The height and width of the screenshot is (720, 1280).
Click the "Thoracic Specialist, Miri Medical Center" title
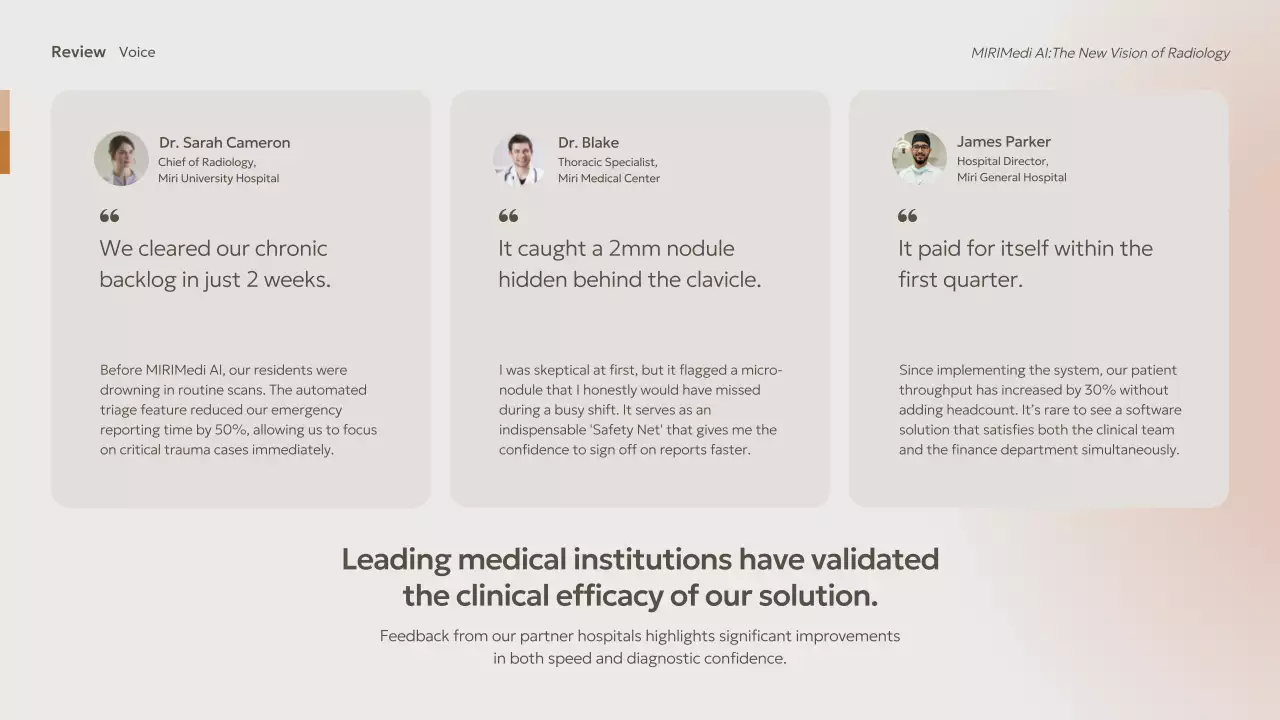(x=608, y=170)
